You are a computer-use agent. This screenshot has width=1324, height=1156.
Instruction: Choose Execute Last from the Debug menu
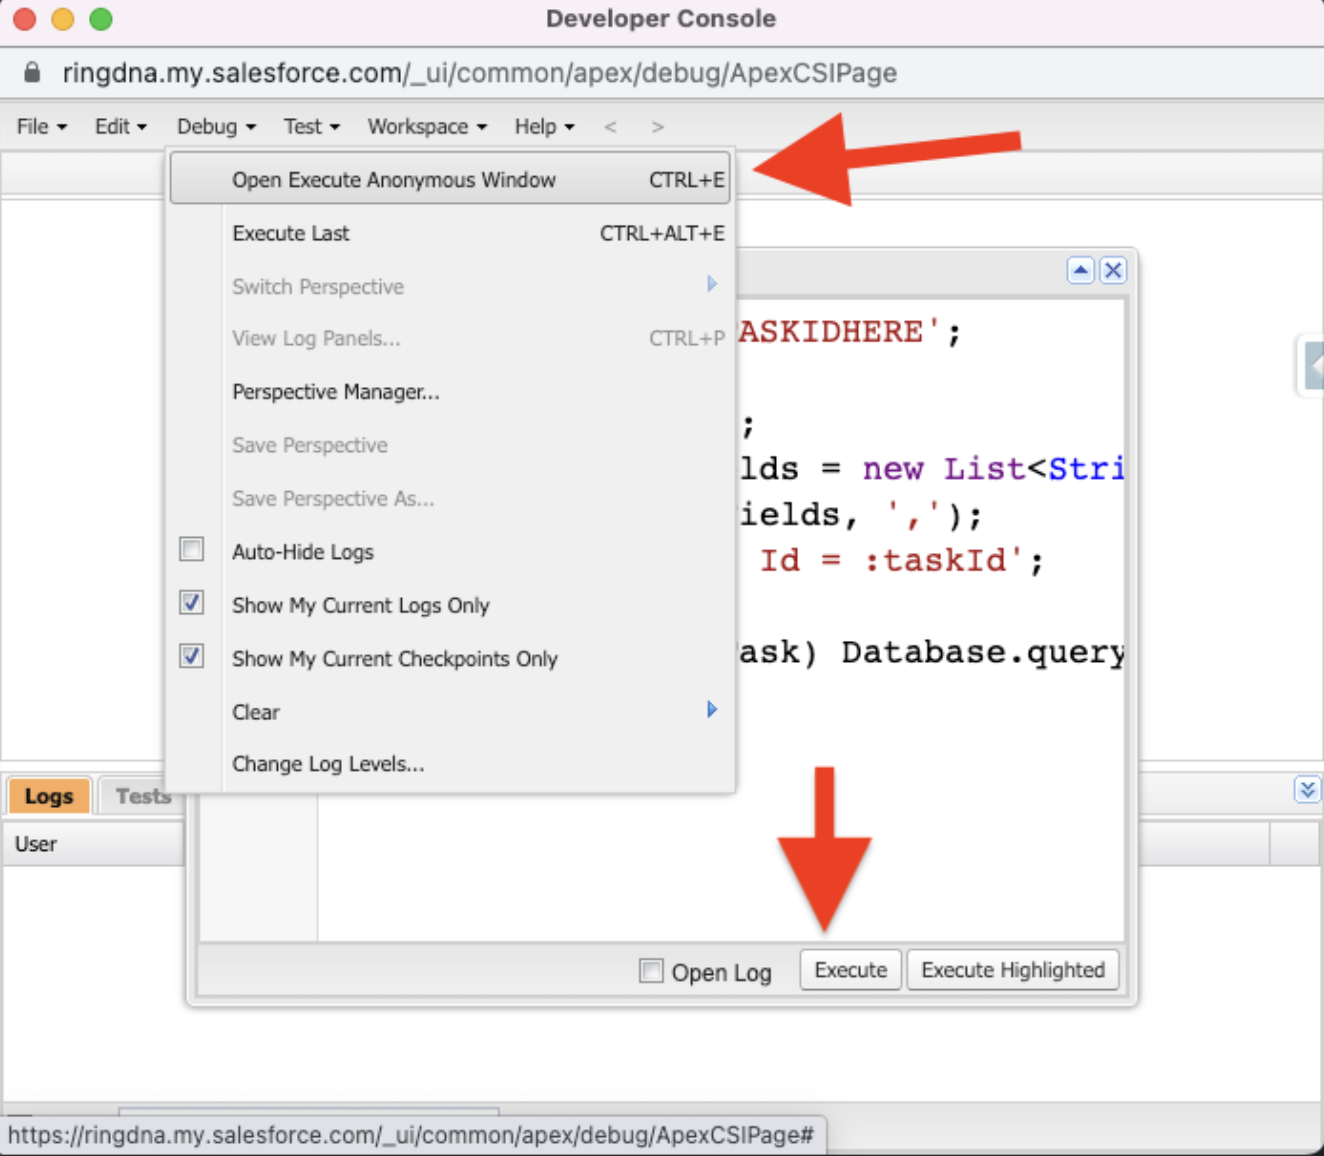coord(290,232)
